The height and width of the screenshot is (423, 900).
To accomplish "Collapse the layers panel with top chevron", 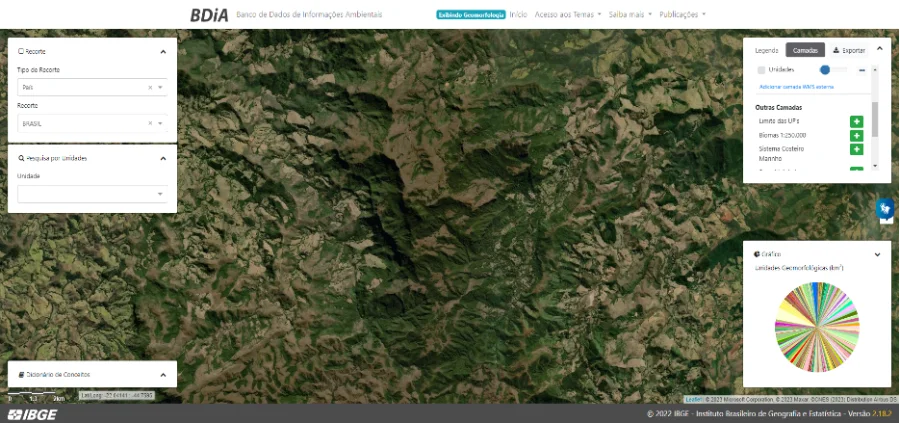I will click(879, 49).
